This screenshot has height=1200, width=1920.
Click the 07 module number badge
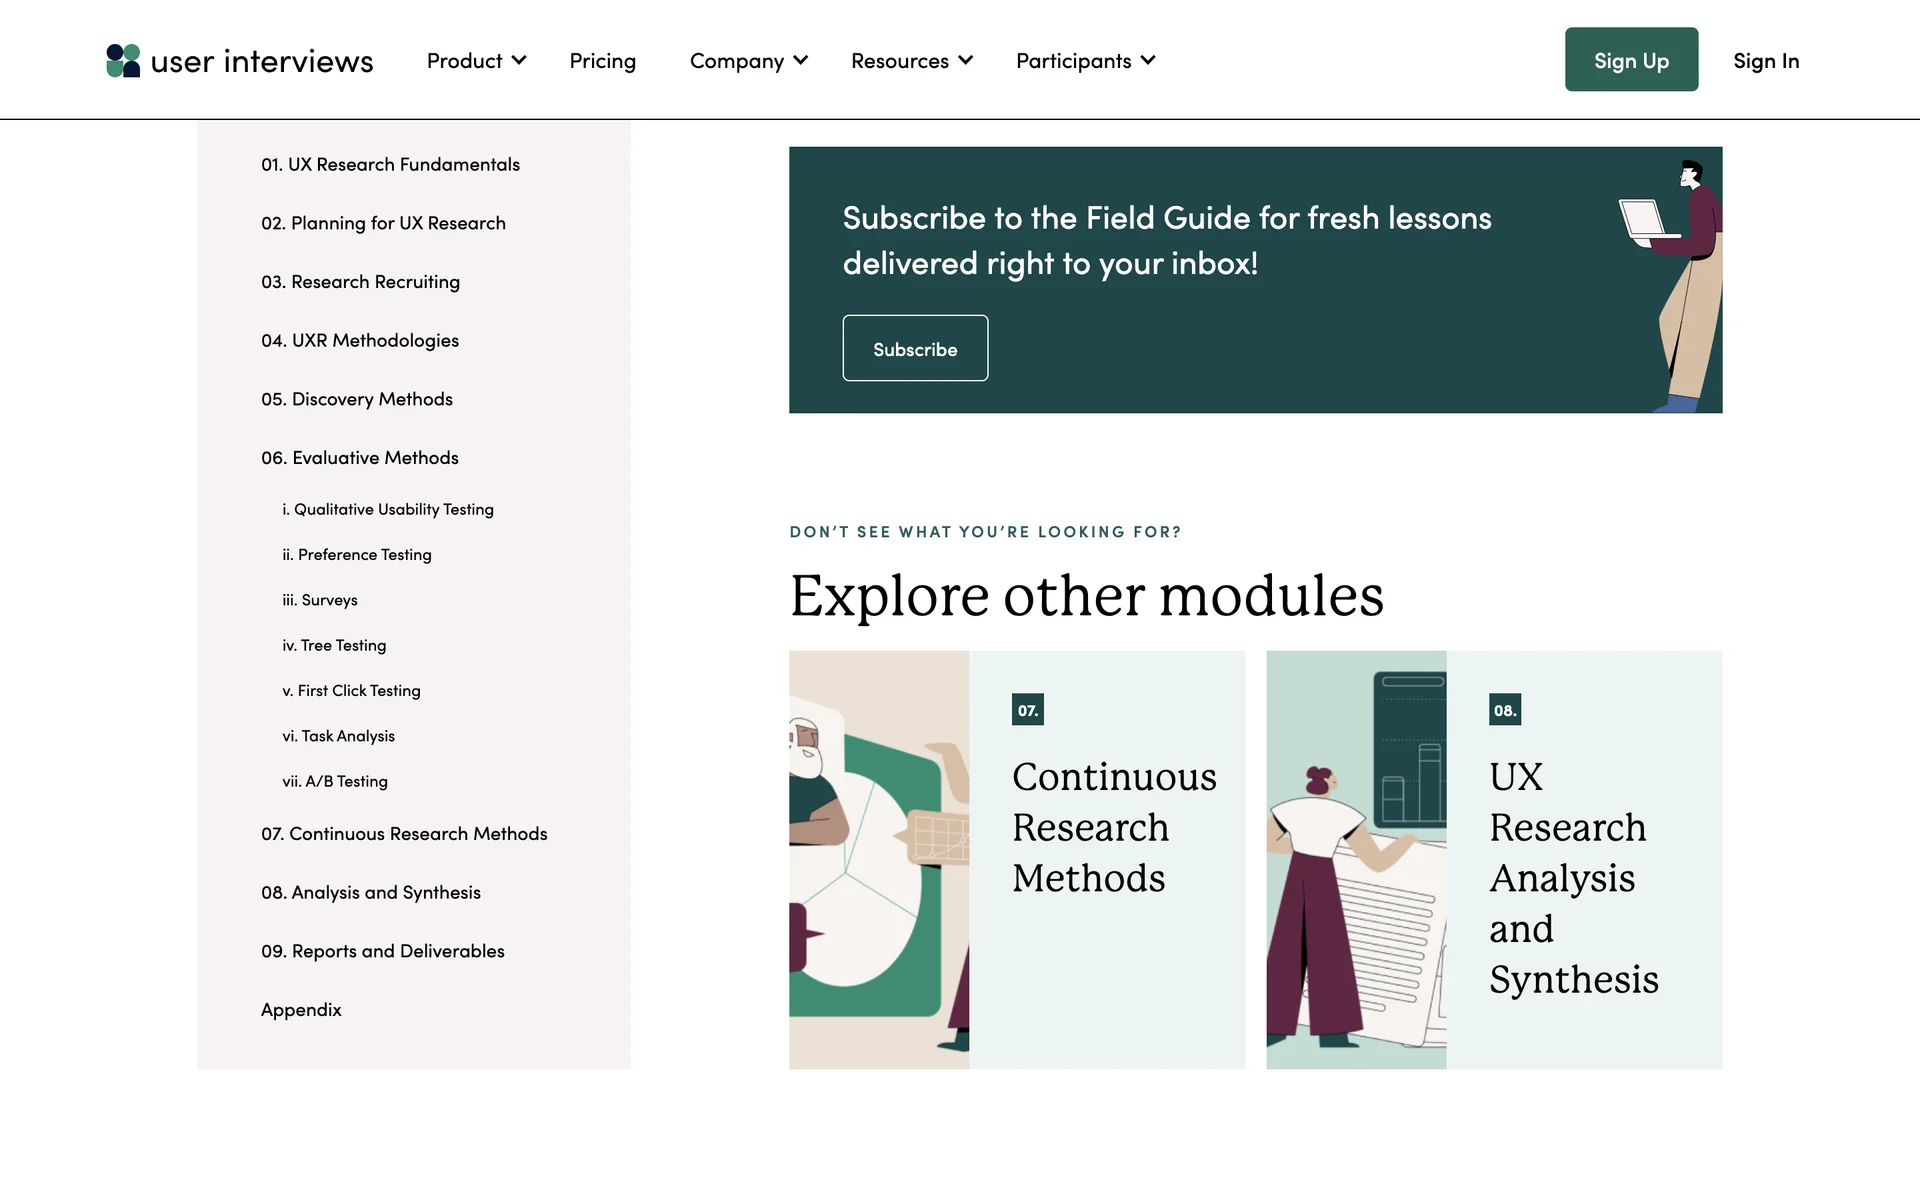1027,710
